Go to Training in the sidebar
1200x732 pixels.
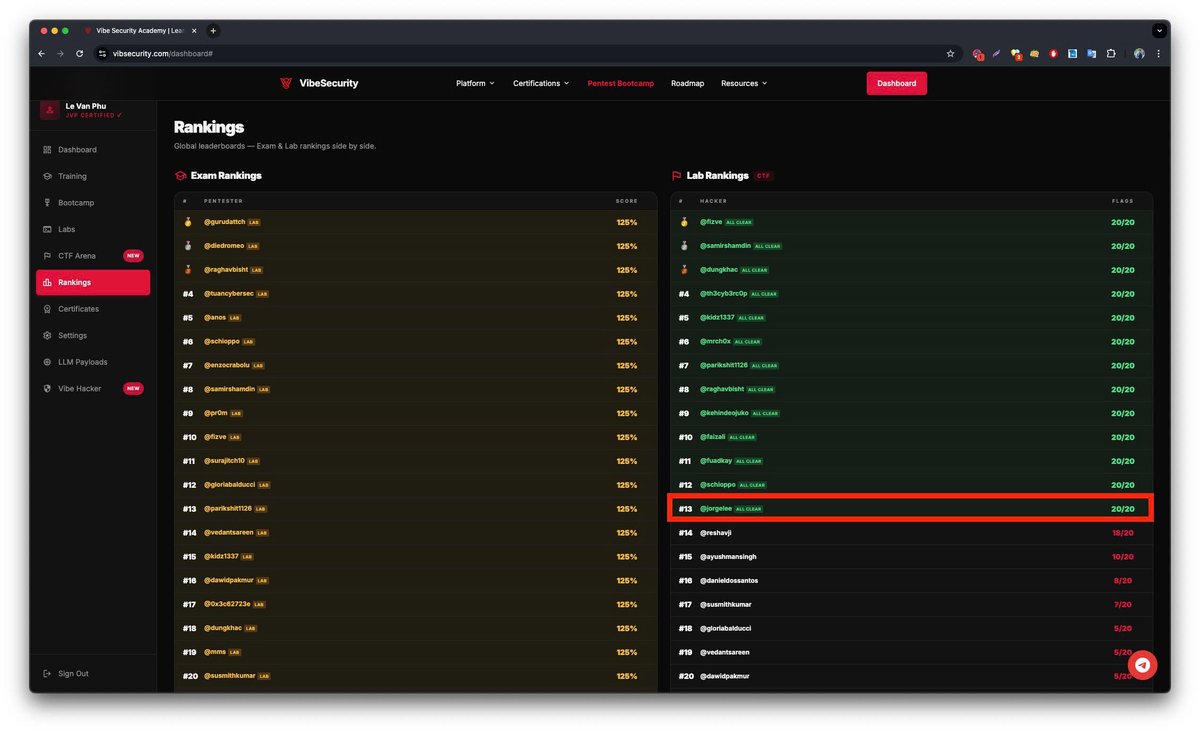pos(93,176)
